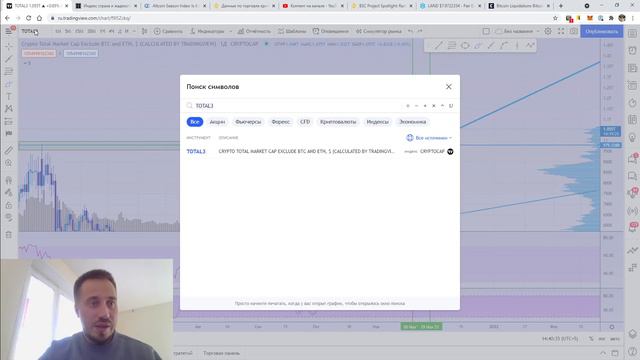Viewport: 640px width, 360px height.
Task: Open the Шаблоны templates menu
Action: [x=292, y=31]
